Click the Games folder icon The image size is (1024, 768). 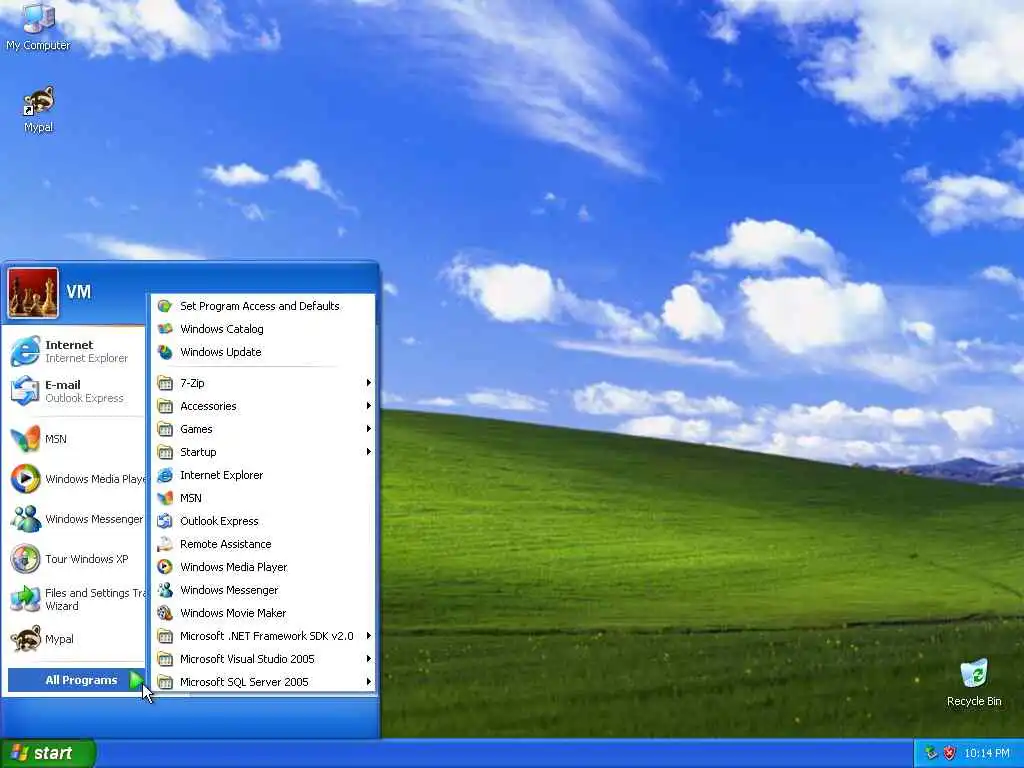165,429
